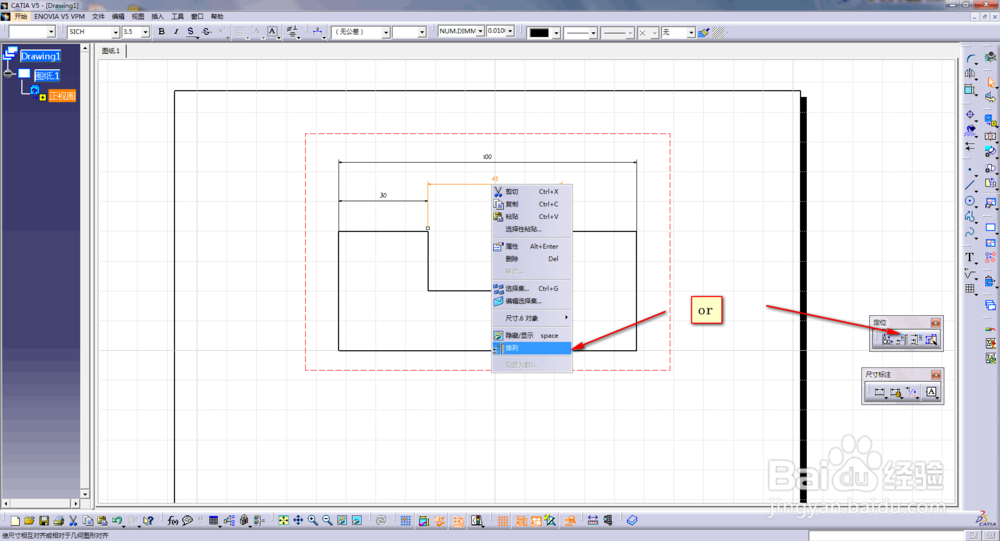Click the Open folder icon
The width and height of the screenshot is (1000, 541).
29,521
